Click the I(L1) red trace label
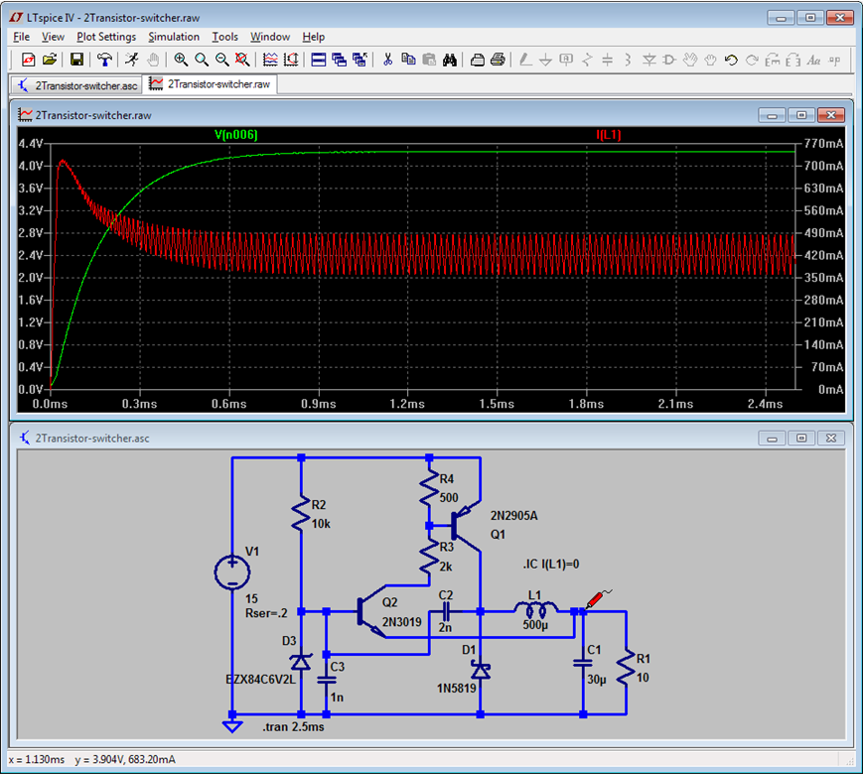This screenshot has height=774, width=863. tap(609, 134)
